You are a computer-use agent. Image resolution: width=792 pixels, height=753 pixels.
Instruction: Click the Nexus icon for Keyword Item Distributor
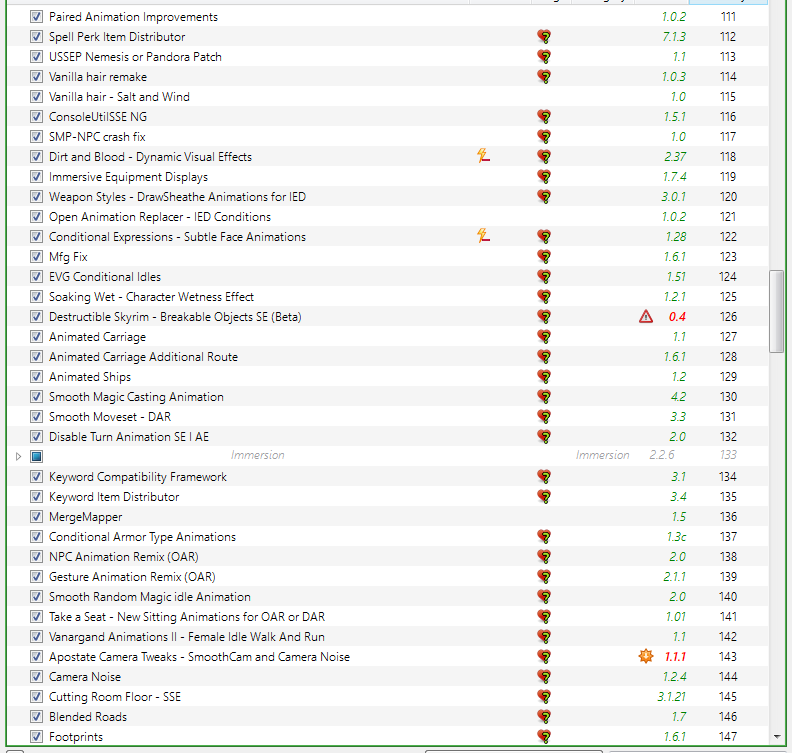(x=544, y=497)
